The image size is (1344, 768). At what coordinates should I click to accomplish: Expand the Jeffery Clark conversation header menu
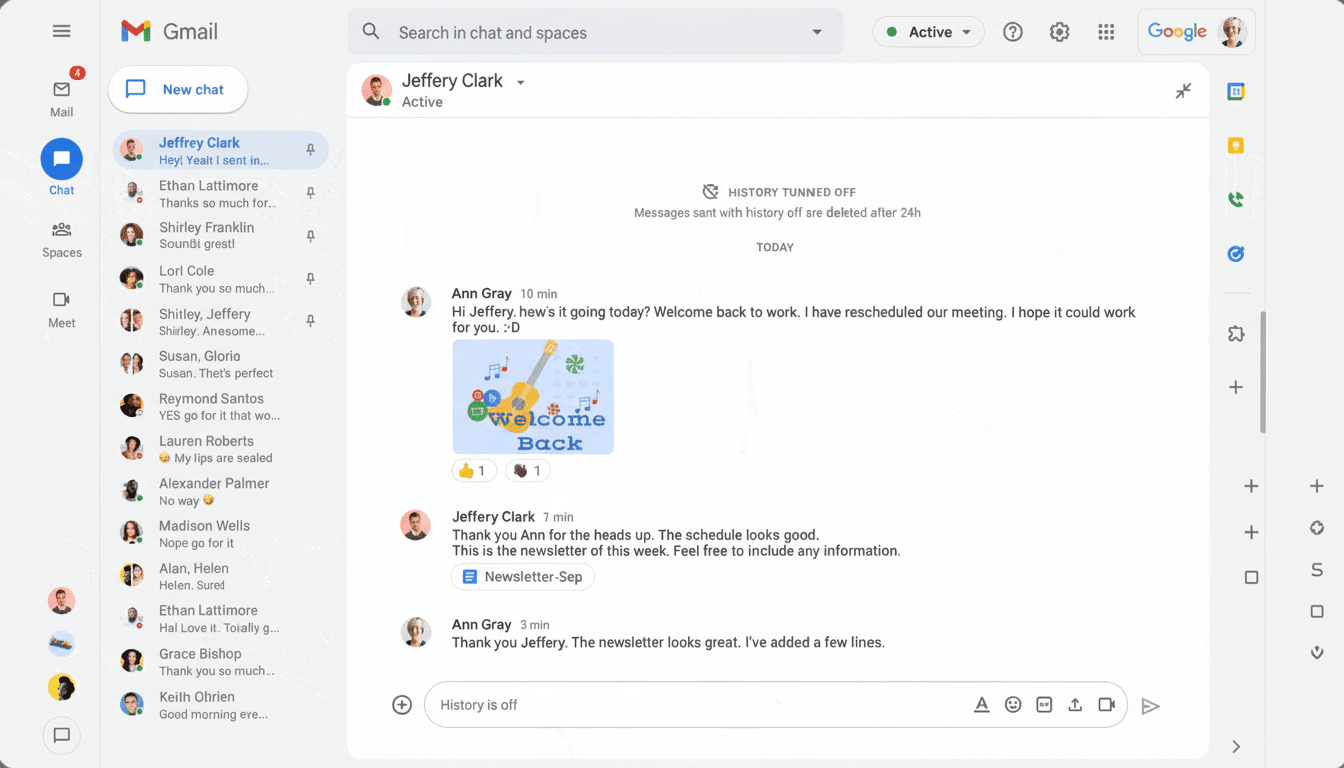pyautogui.click(x=520, y=81)
